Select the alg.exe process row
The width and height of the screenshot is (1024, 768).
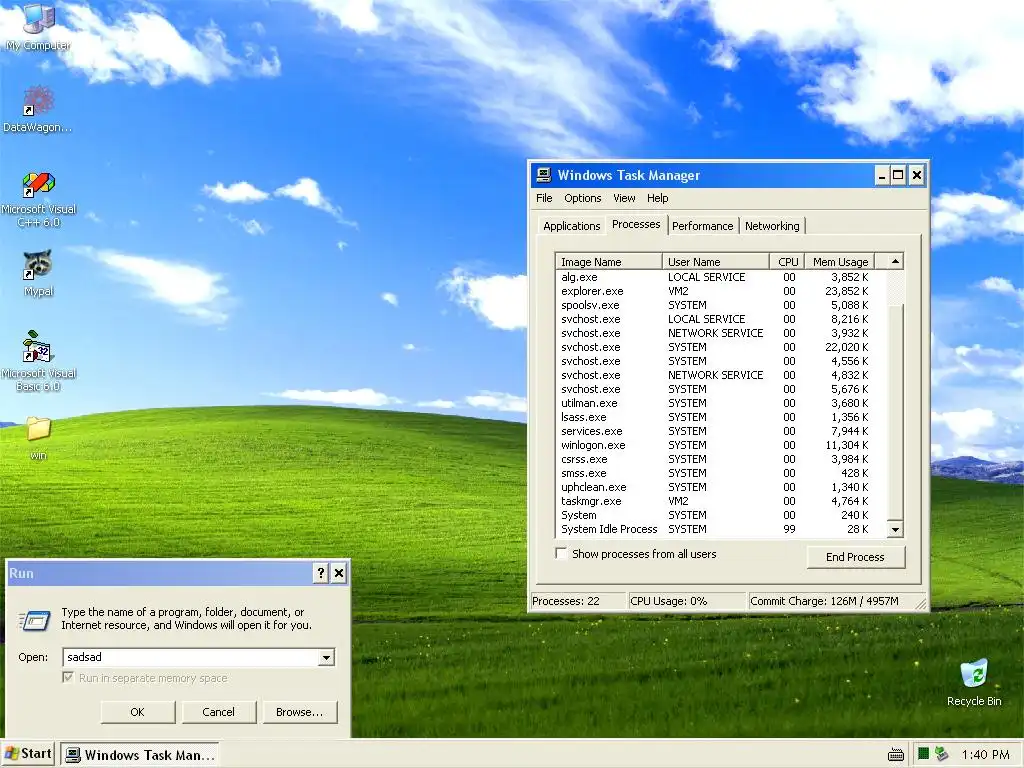click(x=721, y=277)
